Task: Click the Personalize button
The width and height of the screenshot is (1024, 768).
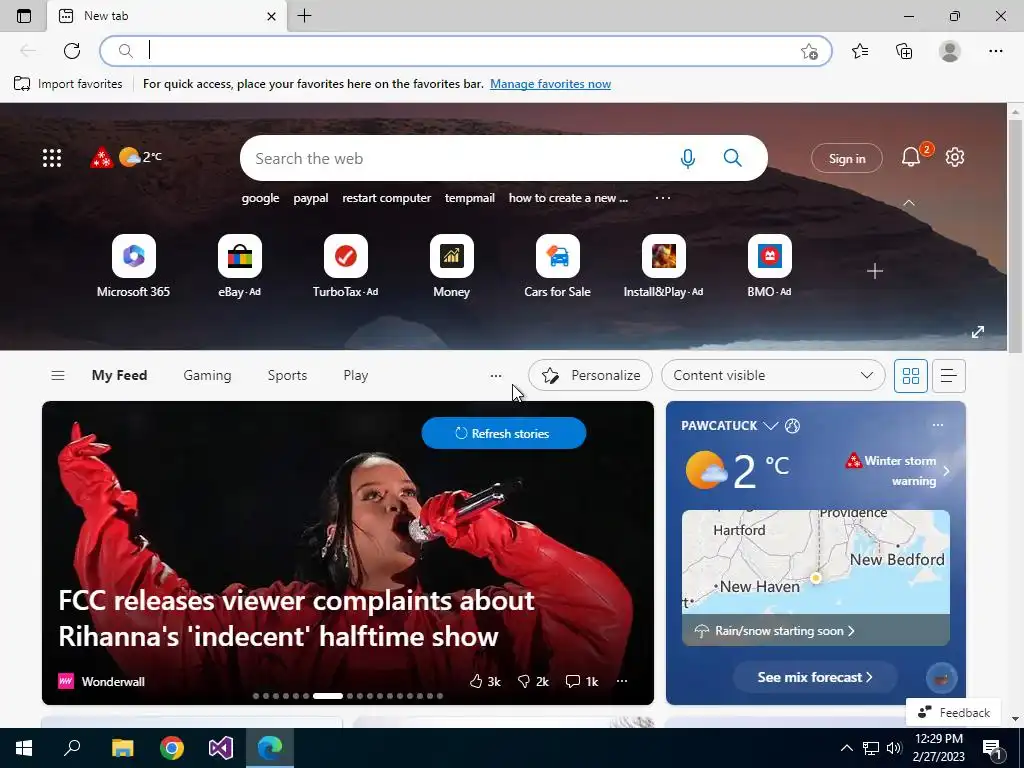Action: pyautogui.click(x=590, y=376)
